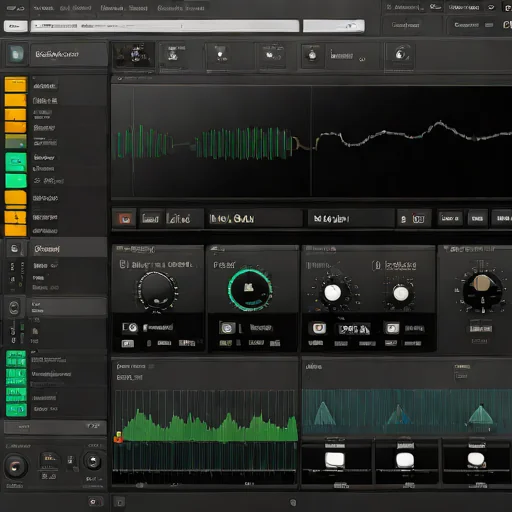Image resolution: width=512 pixels, height=512 pixels.
Task: Select the teal instrument icon heading the track list
Action: pyautogui.click(x=16, y=54)
